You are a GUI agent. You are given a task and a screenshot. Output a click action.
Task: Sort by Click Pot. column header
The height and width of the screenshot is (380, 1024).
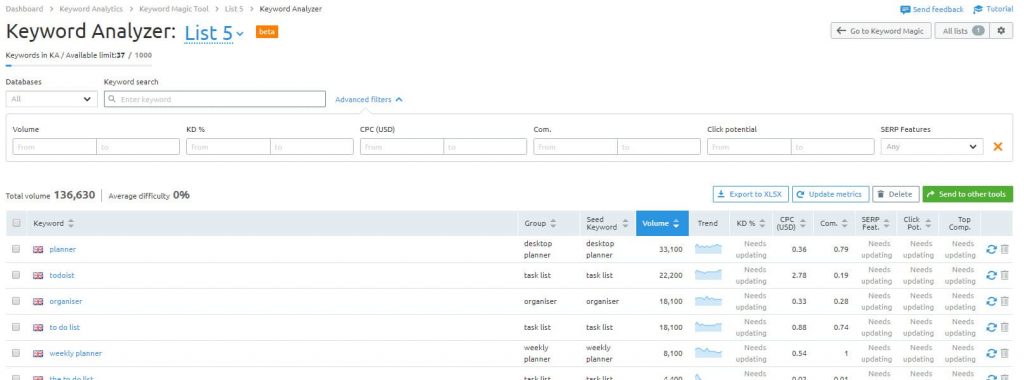coord(917,223)
